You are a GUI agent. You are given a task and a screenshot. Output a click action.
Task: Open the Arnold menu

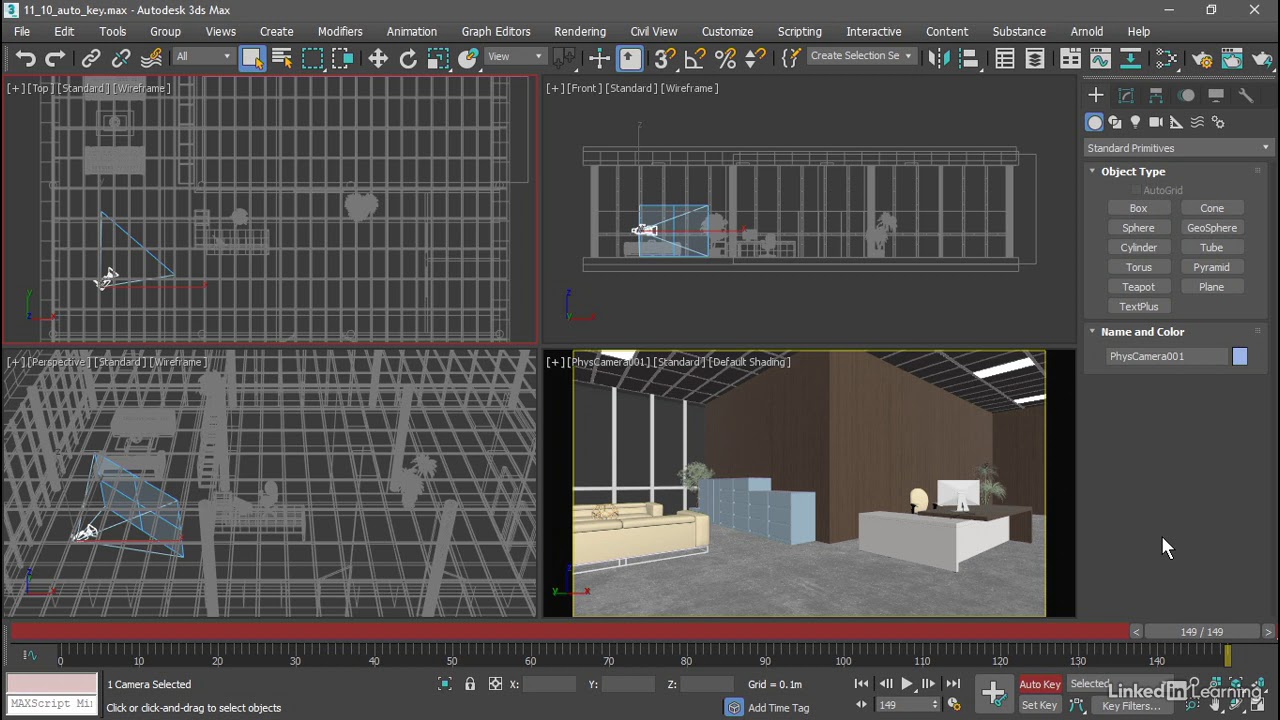[x=1087, y=31]
